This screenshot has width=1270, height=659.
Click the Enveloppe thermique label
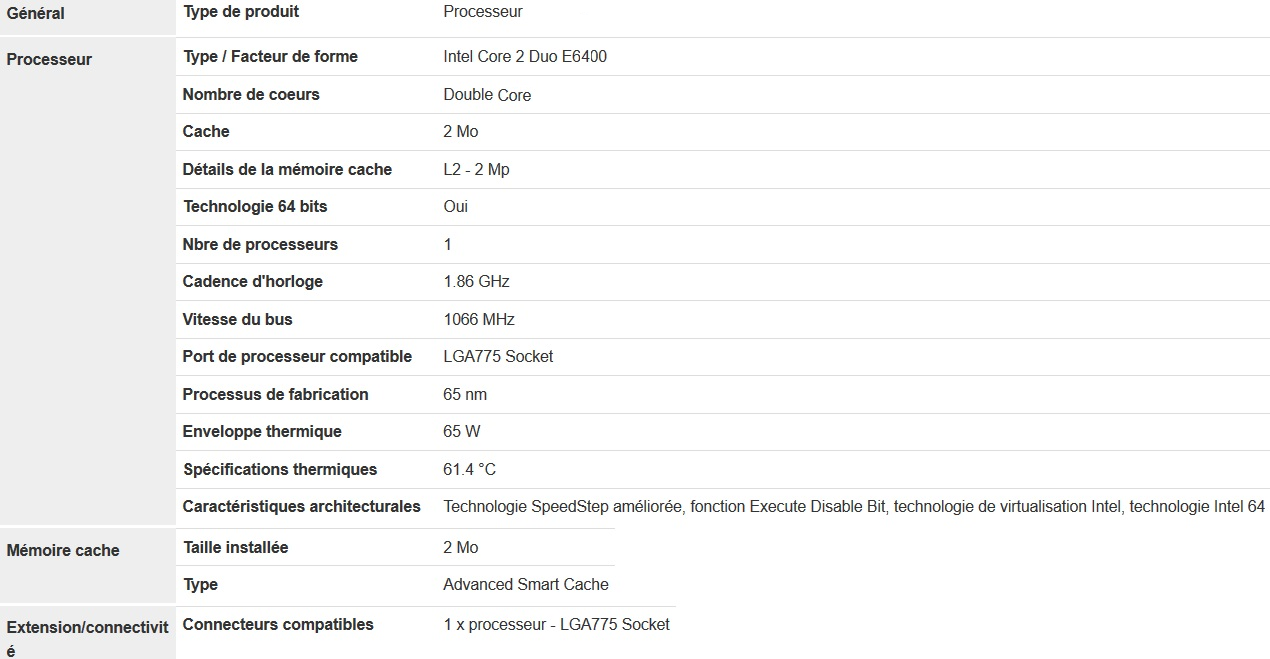pyautogui.click(x=262, y=432)
